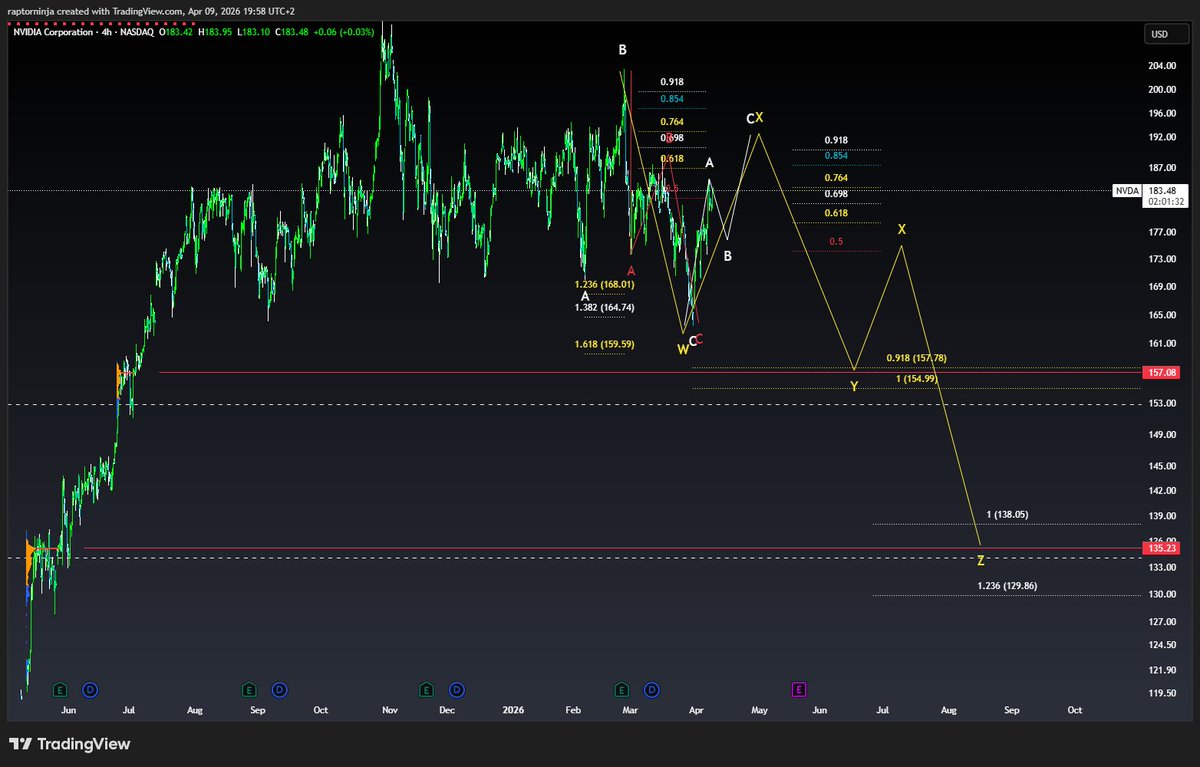Select the yellow wave label Z
The image size is (1200, 767).
pos(981,560)
